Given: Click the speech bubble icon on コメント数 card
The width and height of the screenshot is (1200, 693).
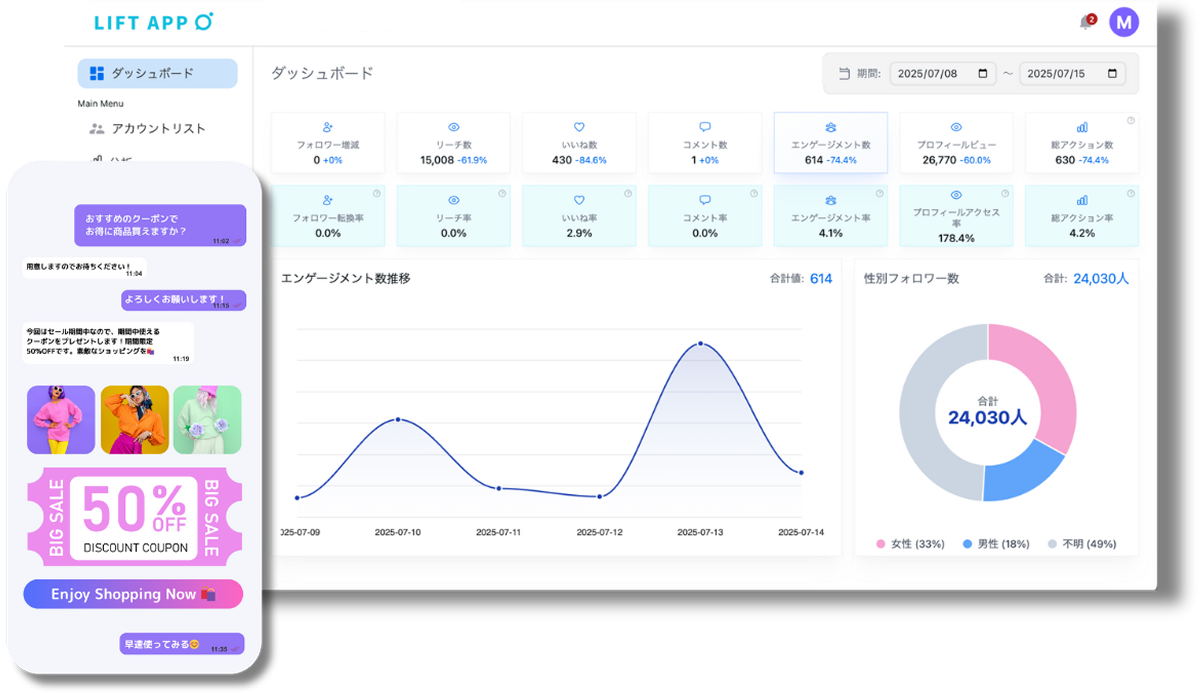Looking at the screenshot, I should (x=705, y=126).
